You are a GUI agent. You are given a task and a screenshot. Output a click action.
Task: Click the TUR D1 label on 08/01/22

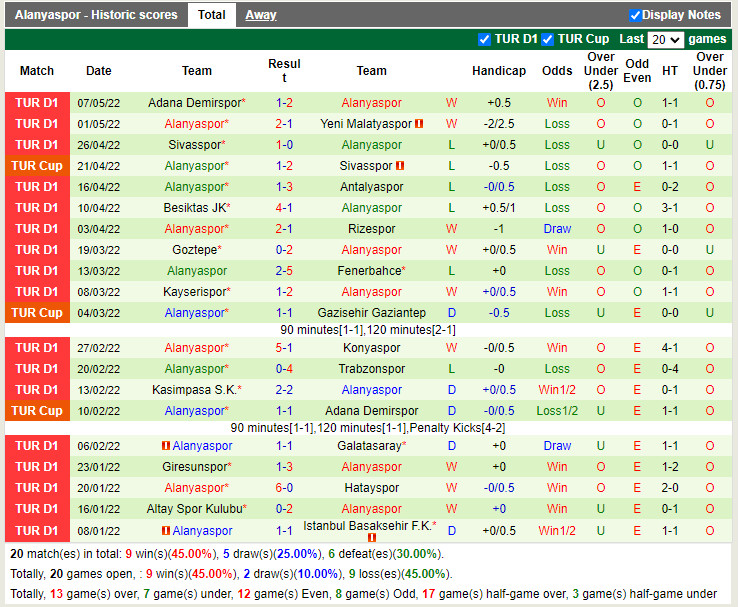[x=37, y=531]
